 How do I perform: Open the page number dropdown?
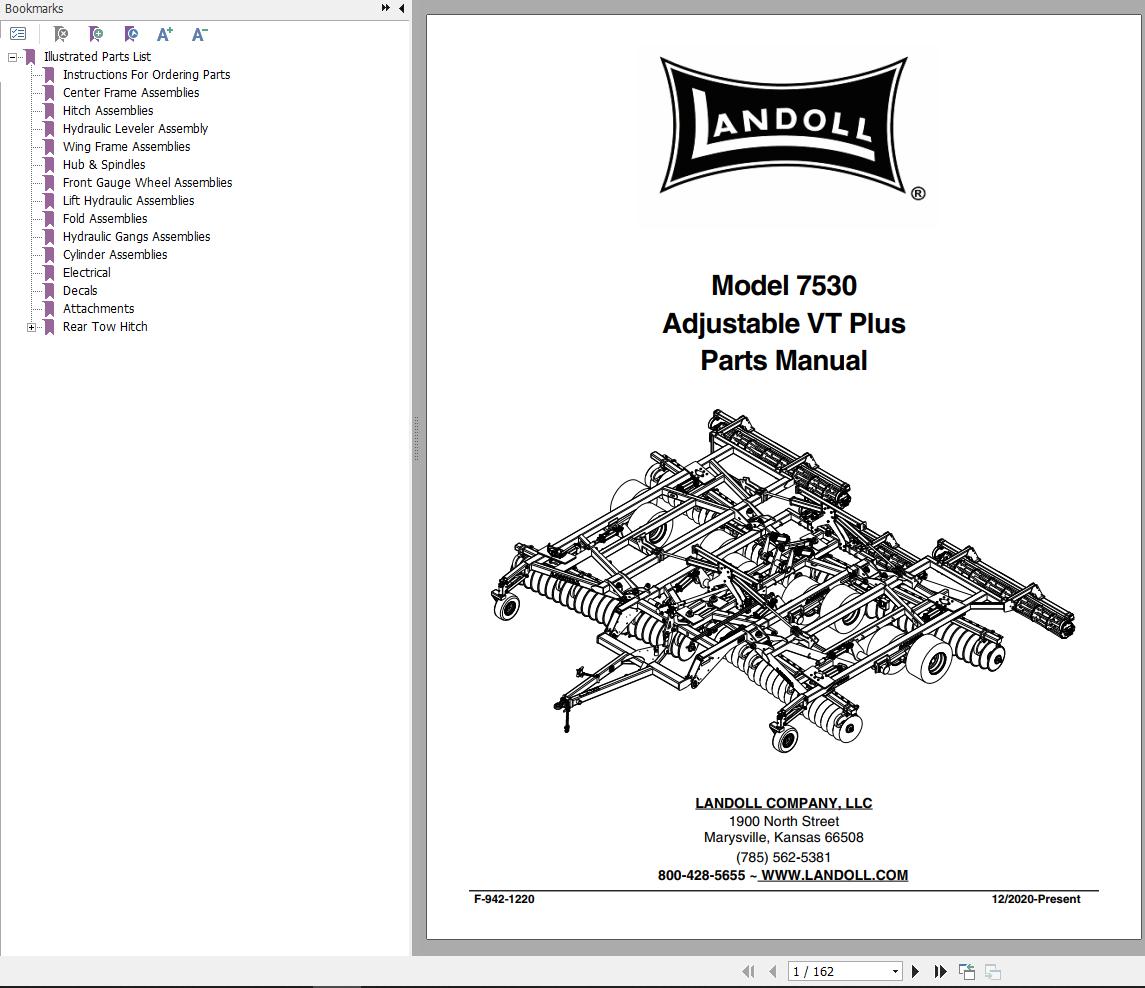[x=895, y=970]
